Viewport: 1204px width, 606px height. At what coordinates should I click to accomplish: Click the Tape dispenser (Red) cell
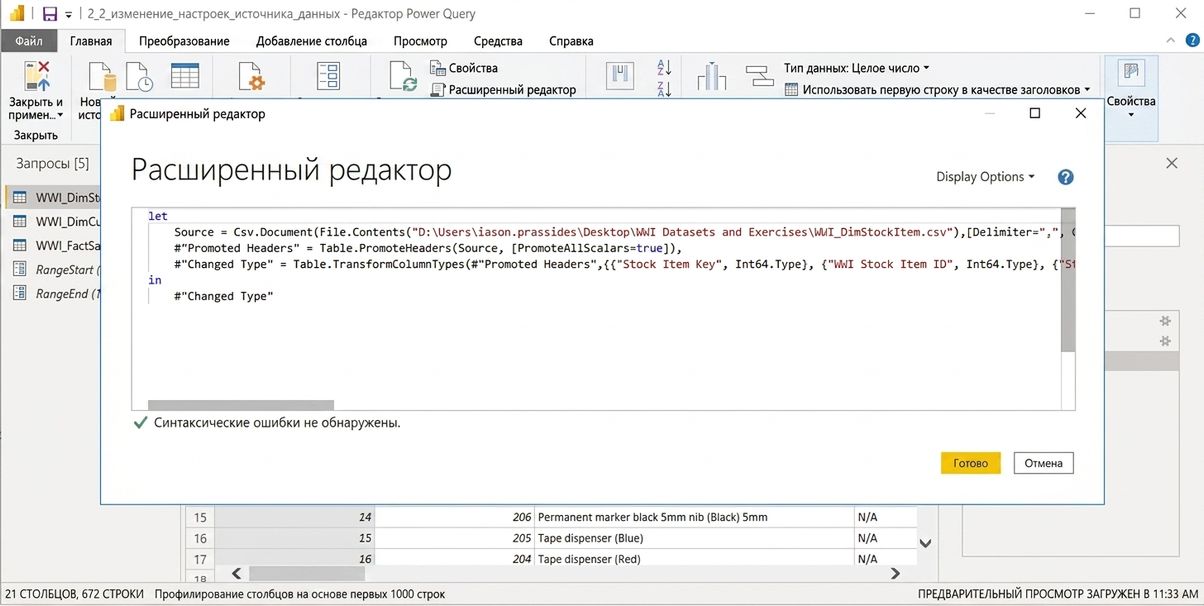coord(694,559)
